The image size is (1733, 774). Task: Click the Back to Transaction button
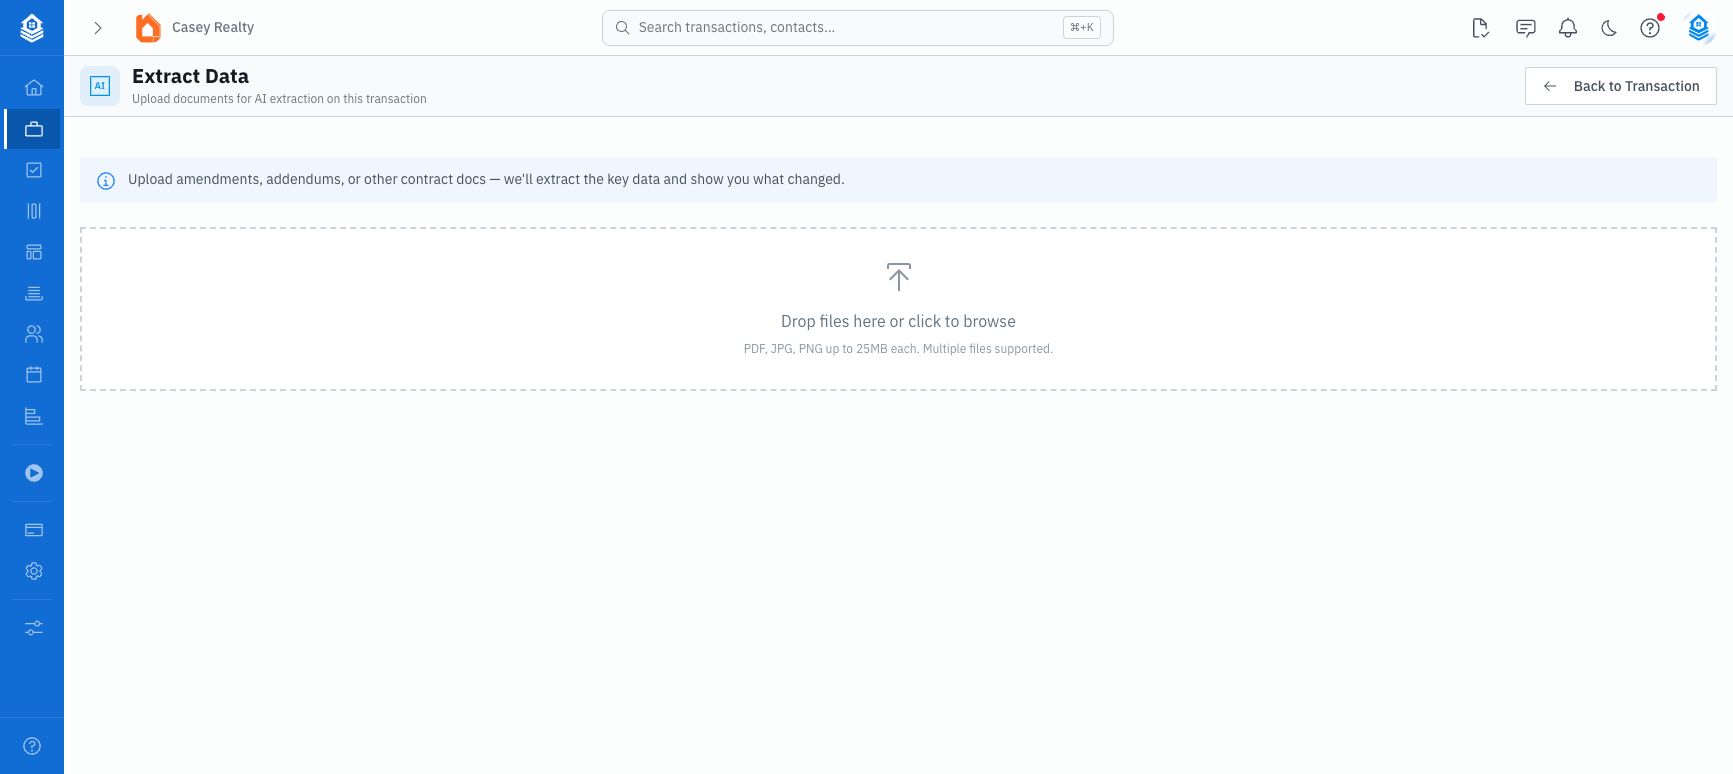[1621, 86]
